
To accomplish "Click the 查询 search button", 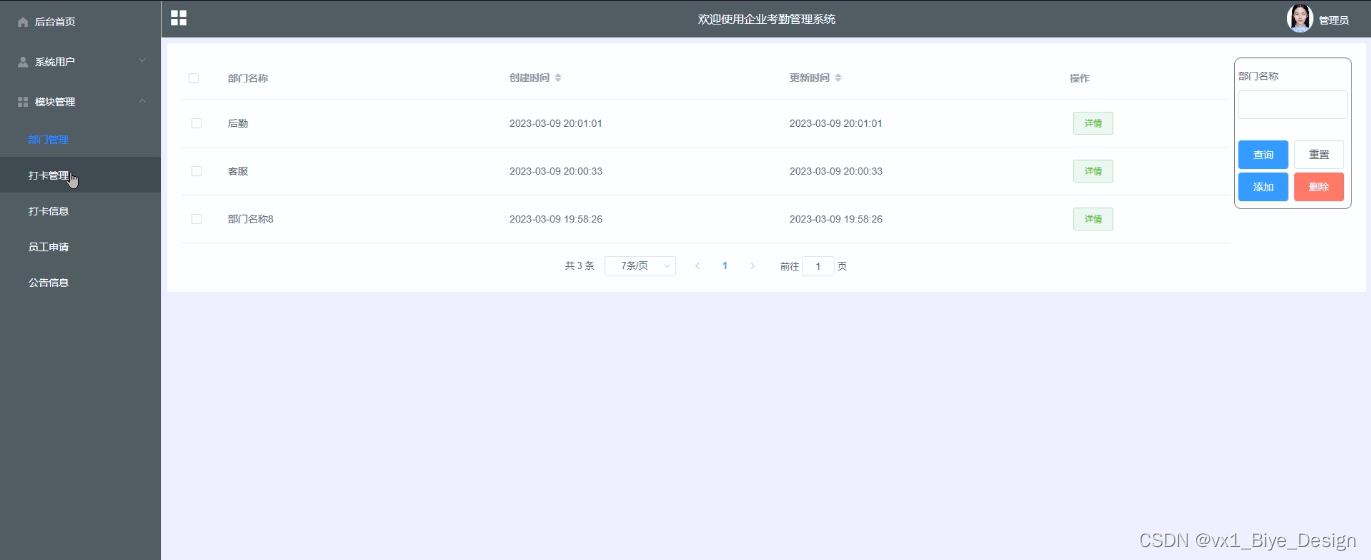I will 1263,155.
